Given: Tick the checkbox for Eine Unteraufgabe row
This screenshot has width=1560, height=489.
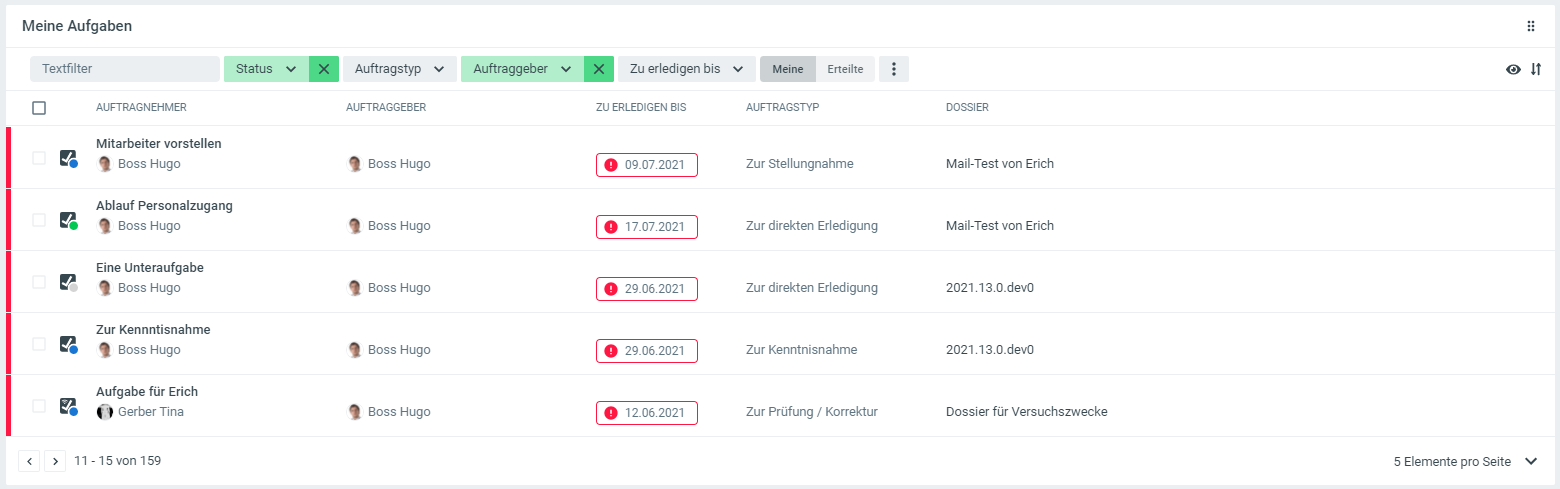Looking at the screenshot, I should click(x=39, y=282).
